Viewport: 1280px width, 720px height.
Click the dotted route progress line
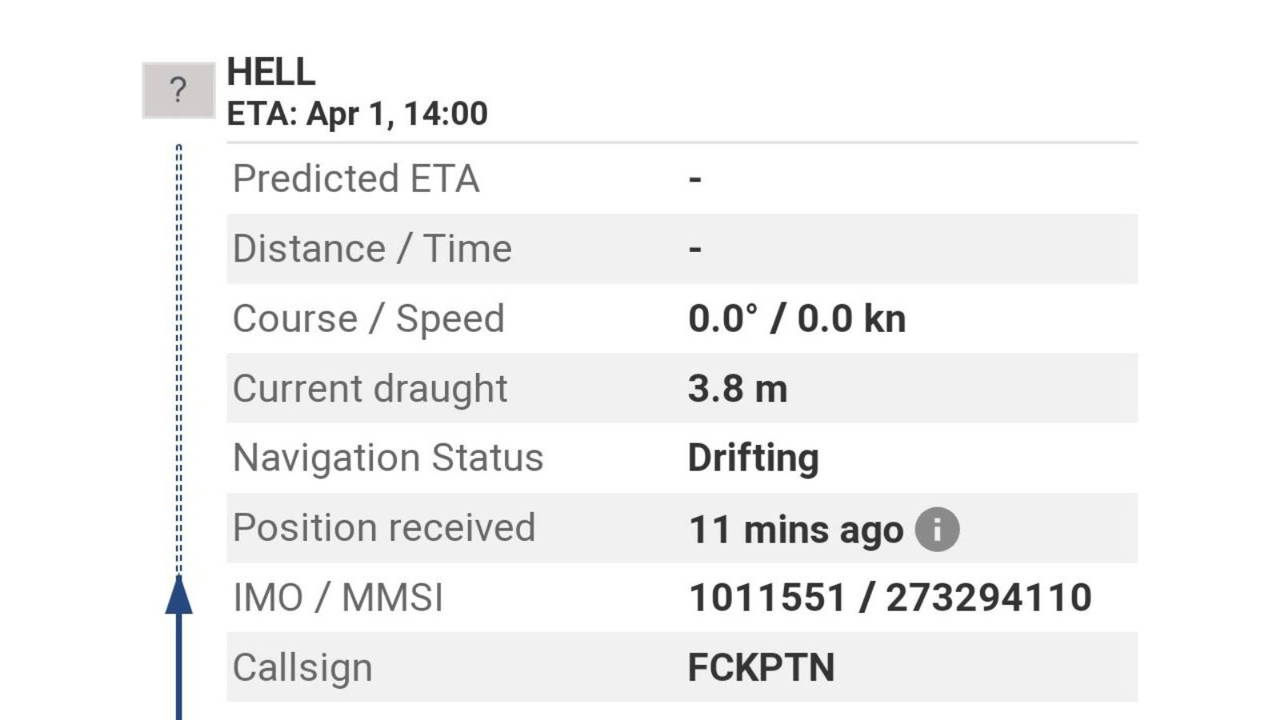(x=179, y=360)
